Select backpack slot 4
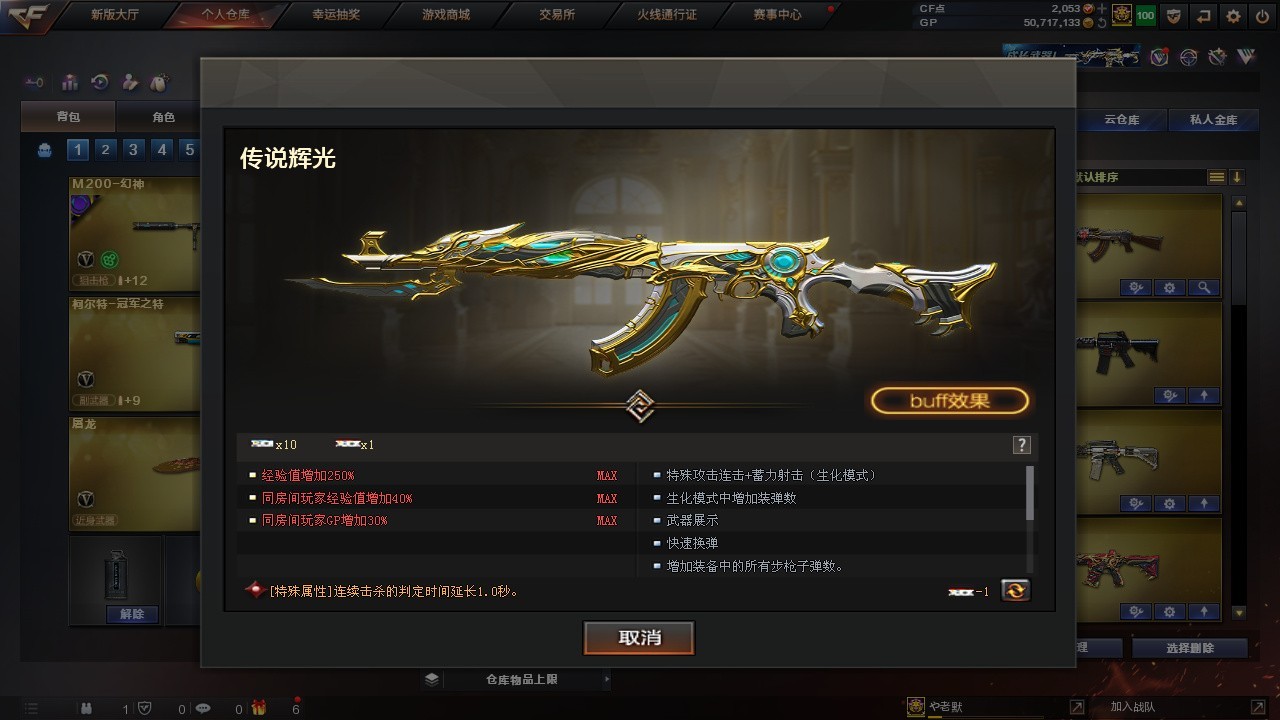 pos(161,150)
